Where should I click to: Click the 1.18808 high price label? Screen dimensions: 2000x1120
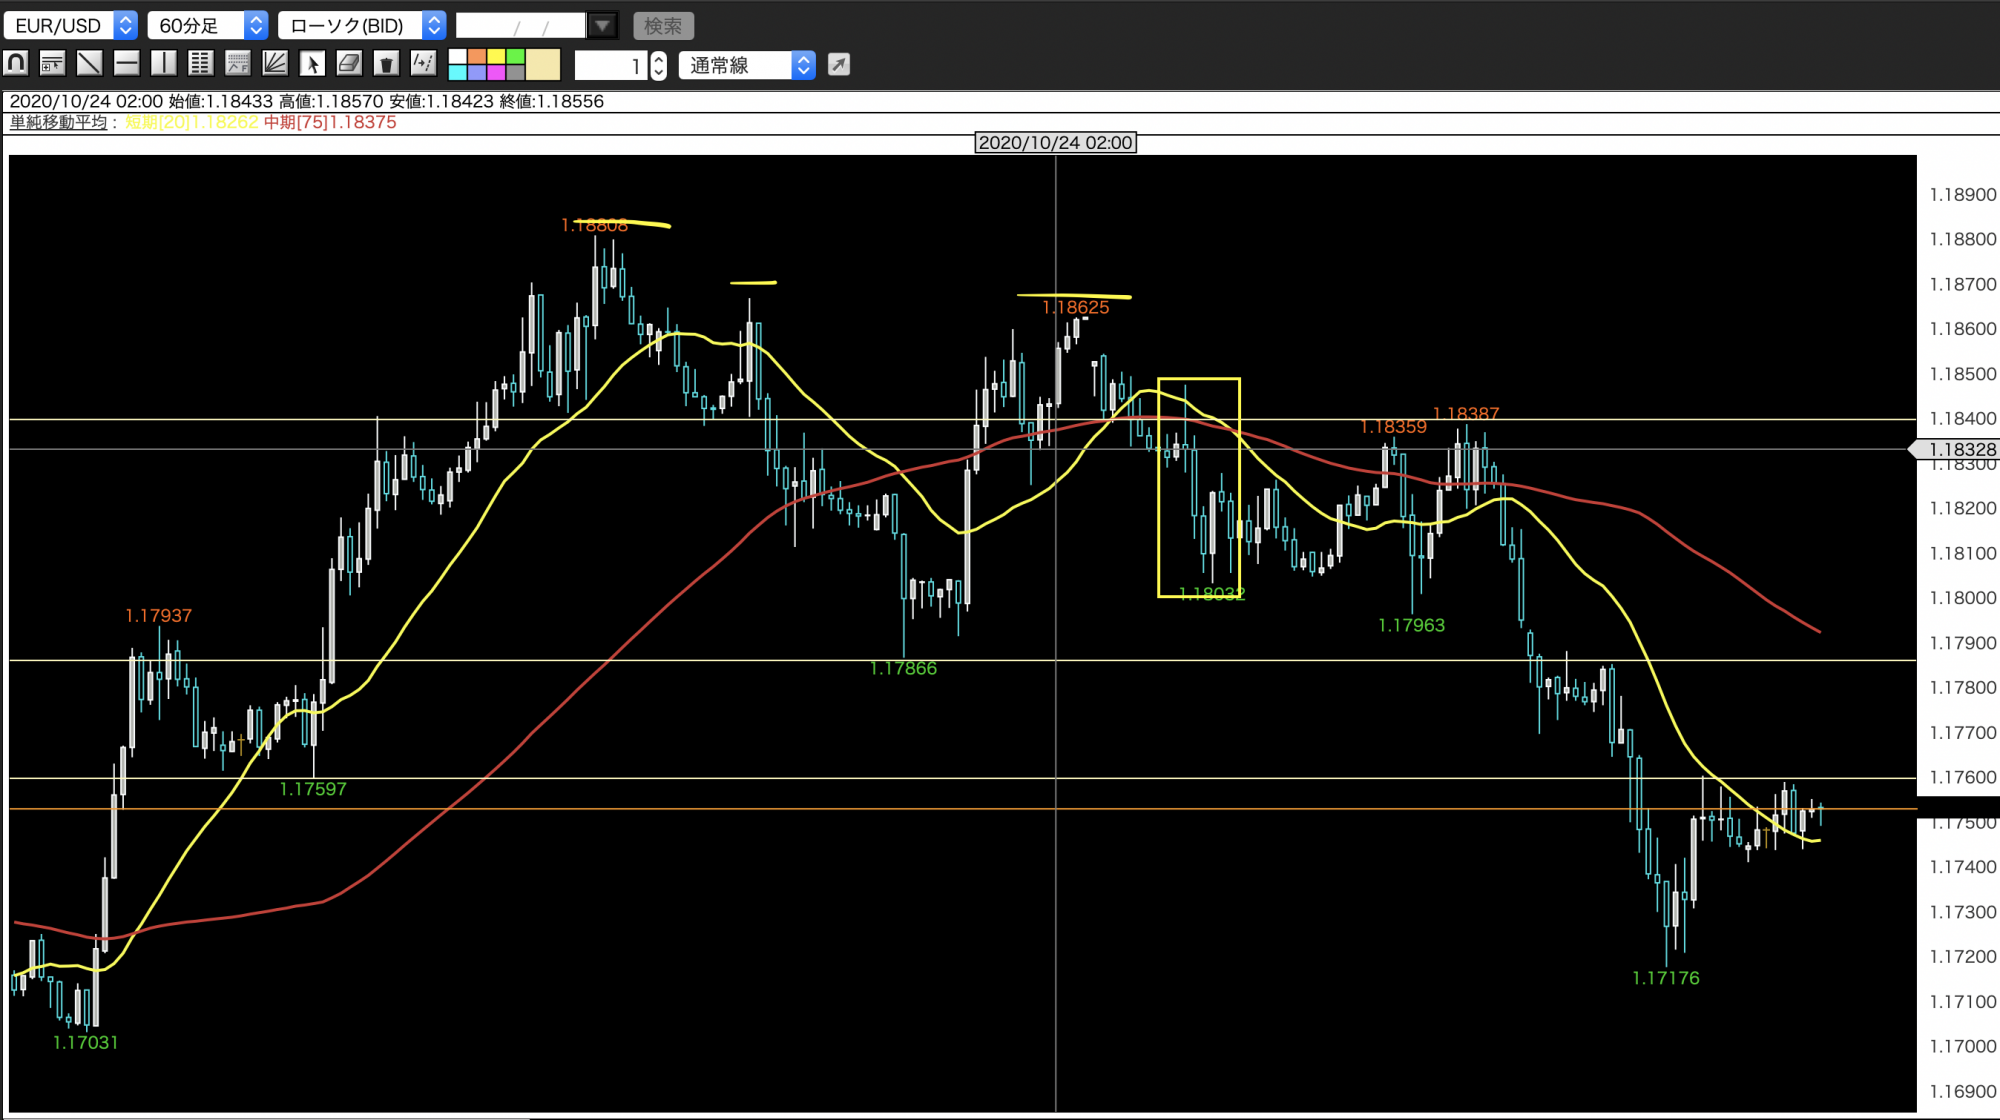(594, 225)
